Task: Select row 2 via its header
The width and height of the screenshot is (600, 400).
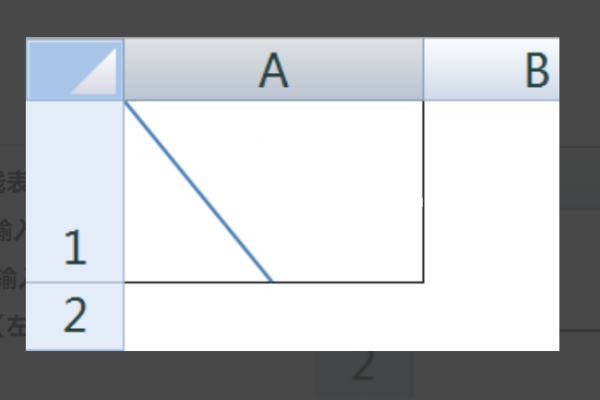Action: click(x=75, y=317)
